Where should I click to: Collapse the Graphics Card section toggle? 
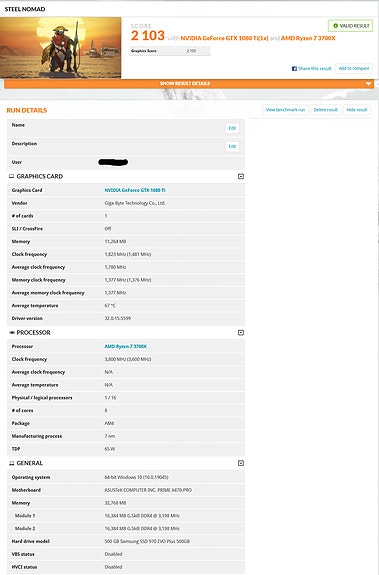coord(241,176)
